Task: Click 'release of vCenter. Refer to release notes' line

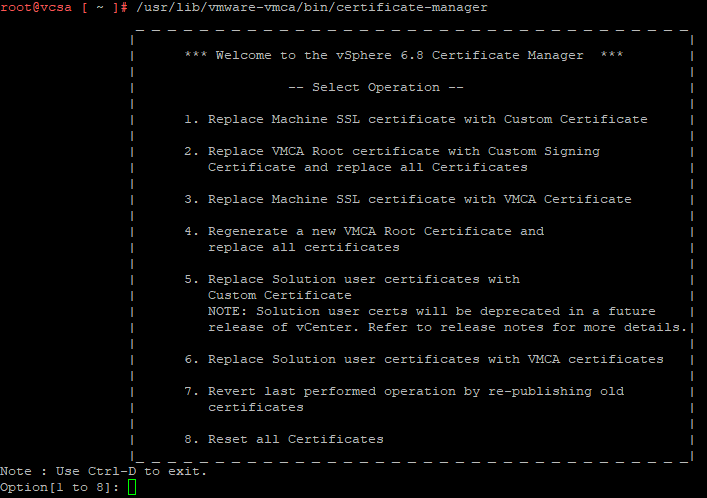Action: click(x=447, y=327)
